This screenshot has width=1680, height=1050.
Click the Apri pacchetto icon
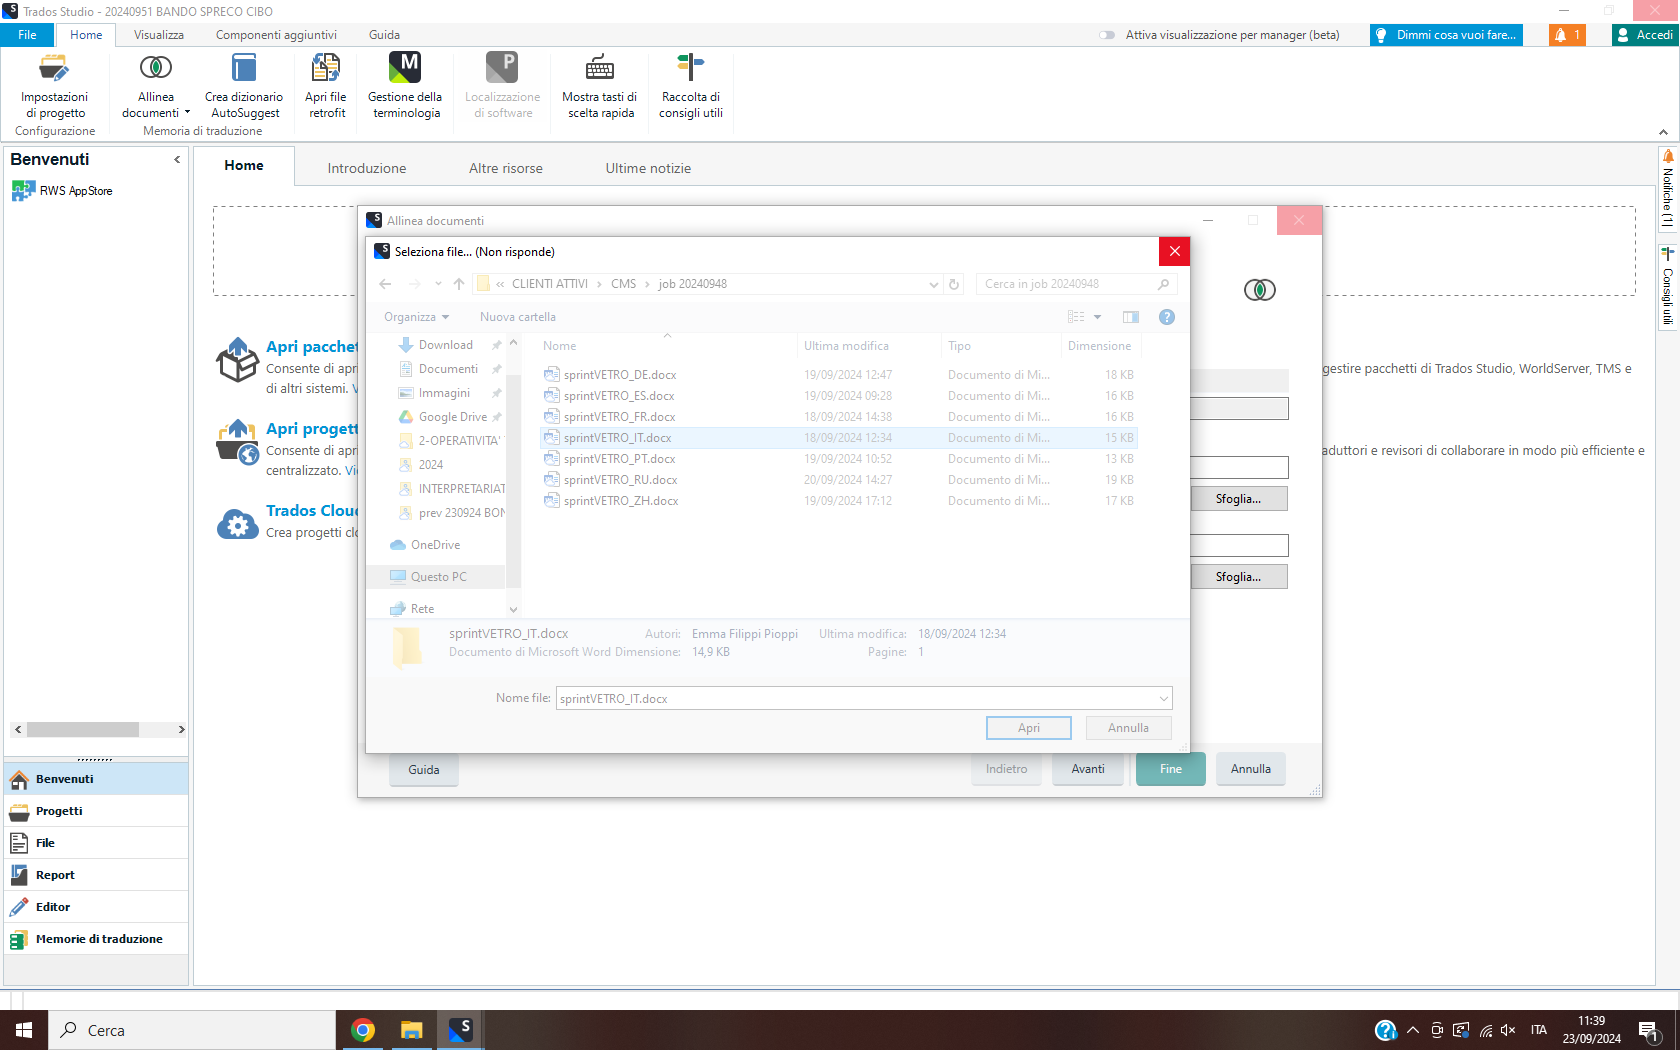238,360
